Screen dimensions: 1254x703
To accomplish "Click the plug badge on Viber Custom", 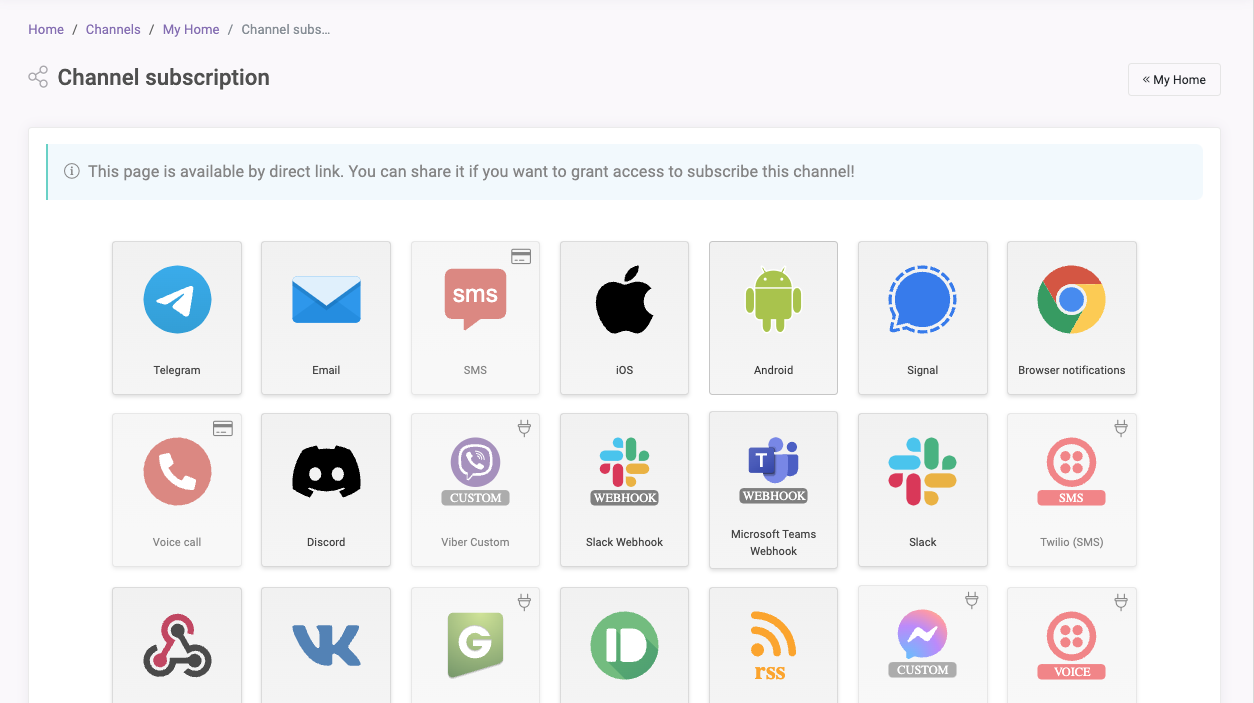I will coord(523,429).
